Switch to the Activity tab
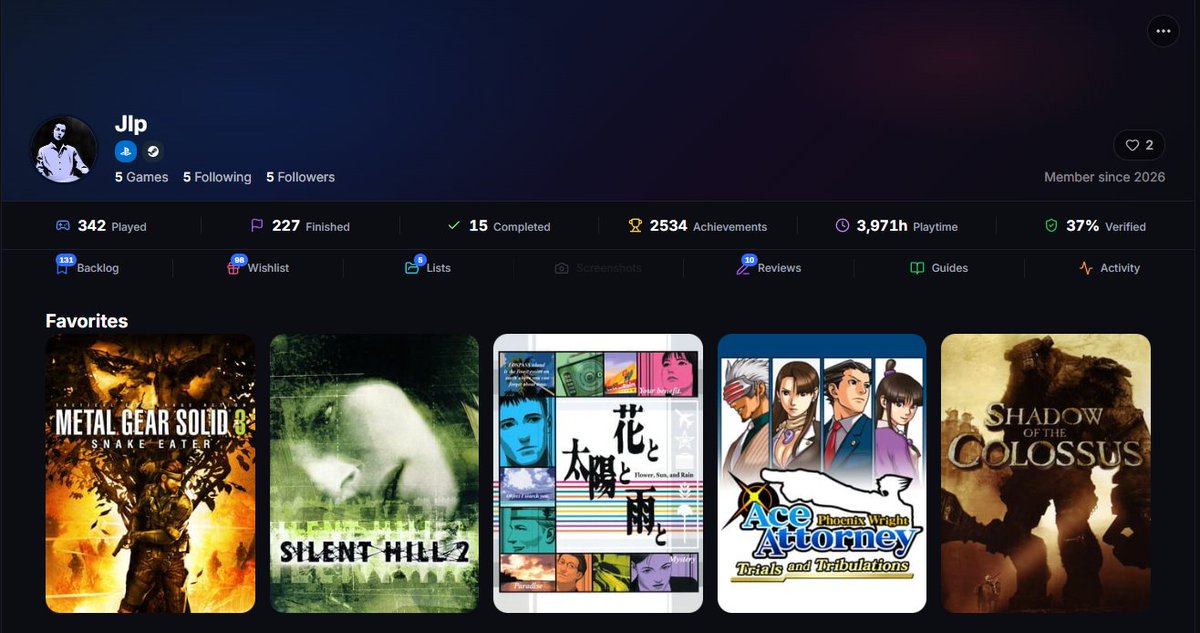 (1110, 267)
